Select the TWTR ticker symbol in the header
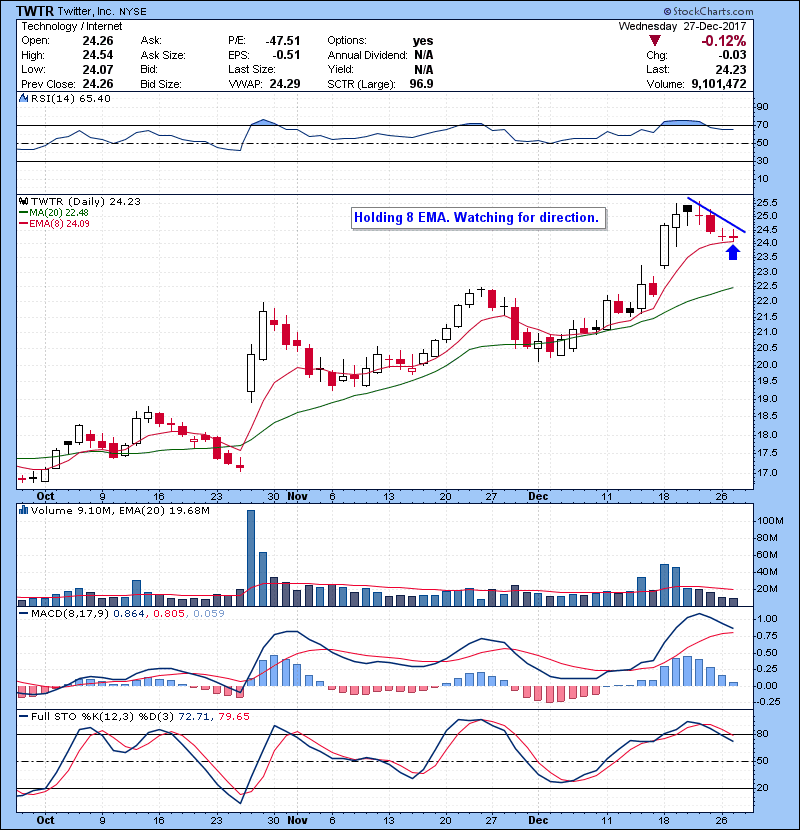 point(35,11)
